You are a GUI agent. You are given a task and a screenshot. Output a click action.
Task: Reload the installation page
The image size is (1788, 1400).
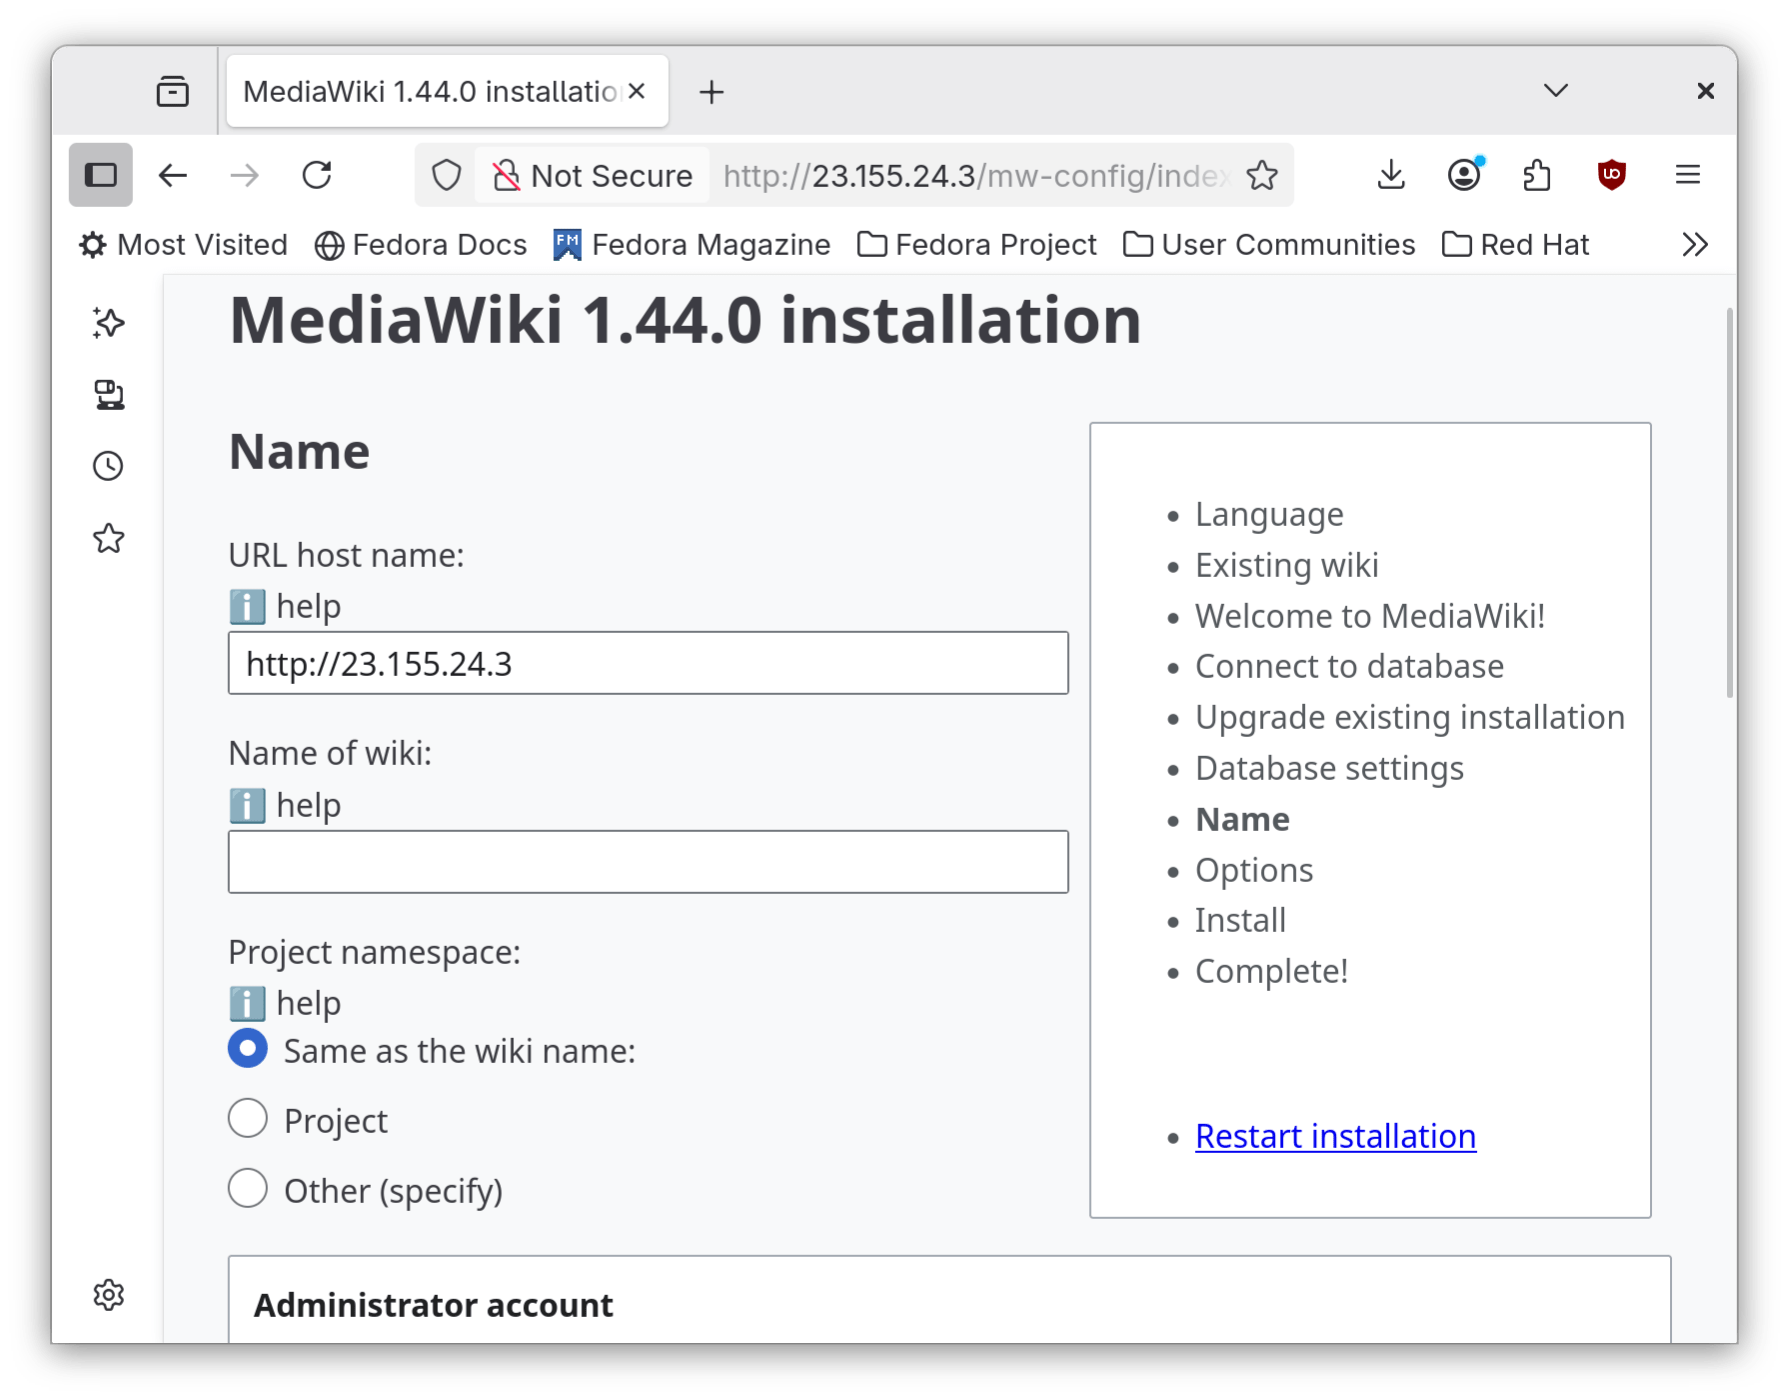(x=317, y=175)
